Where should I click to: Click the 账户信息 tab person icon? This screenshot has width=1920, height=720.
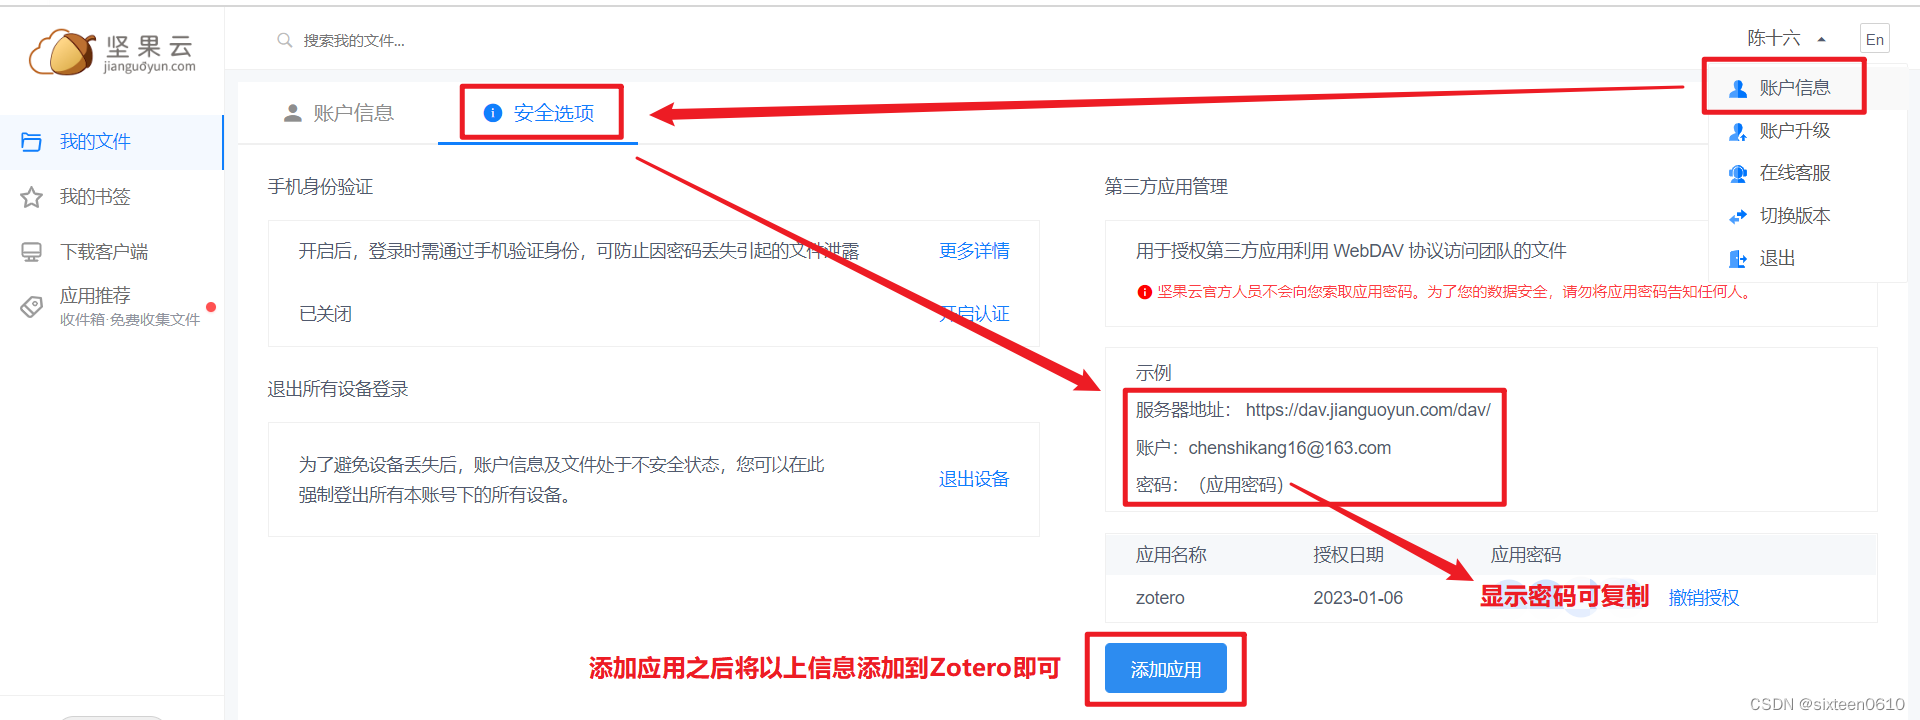(292, 113)
